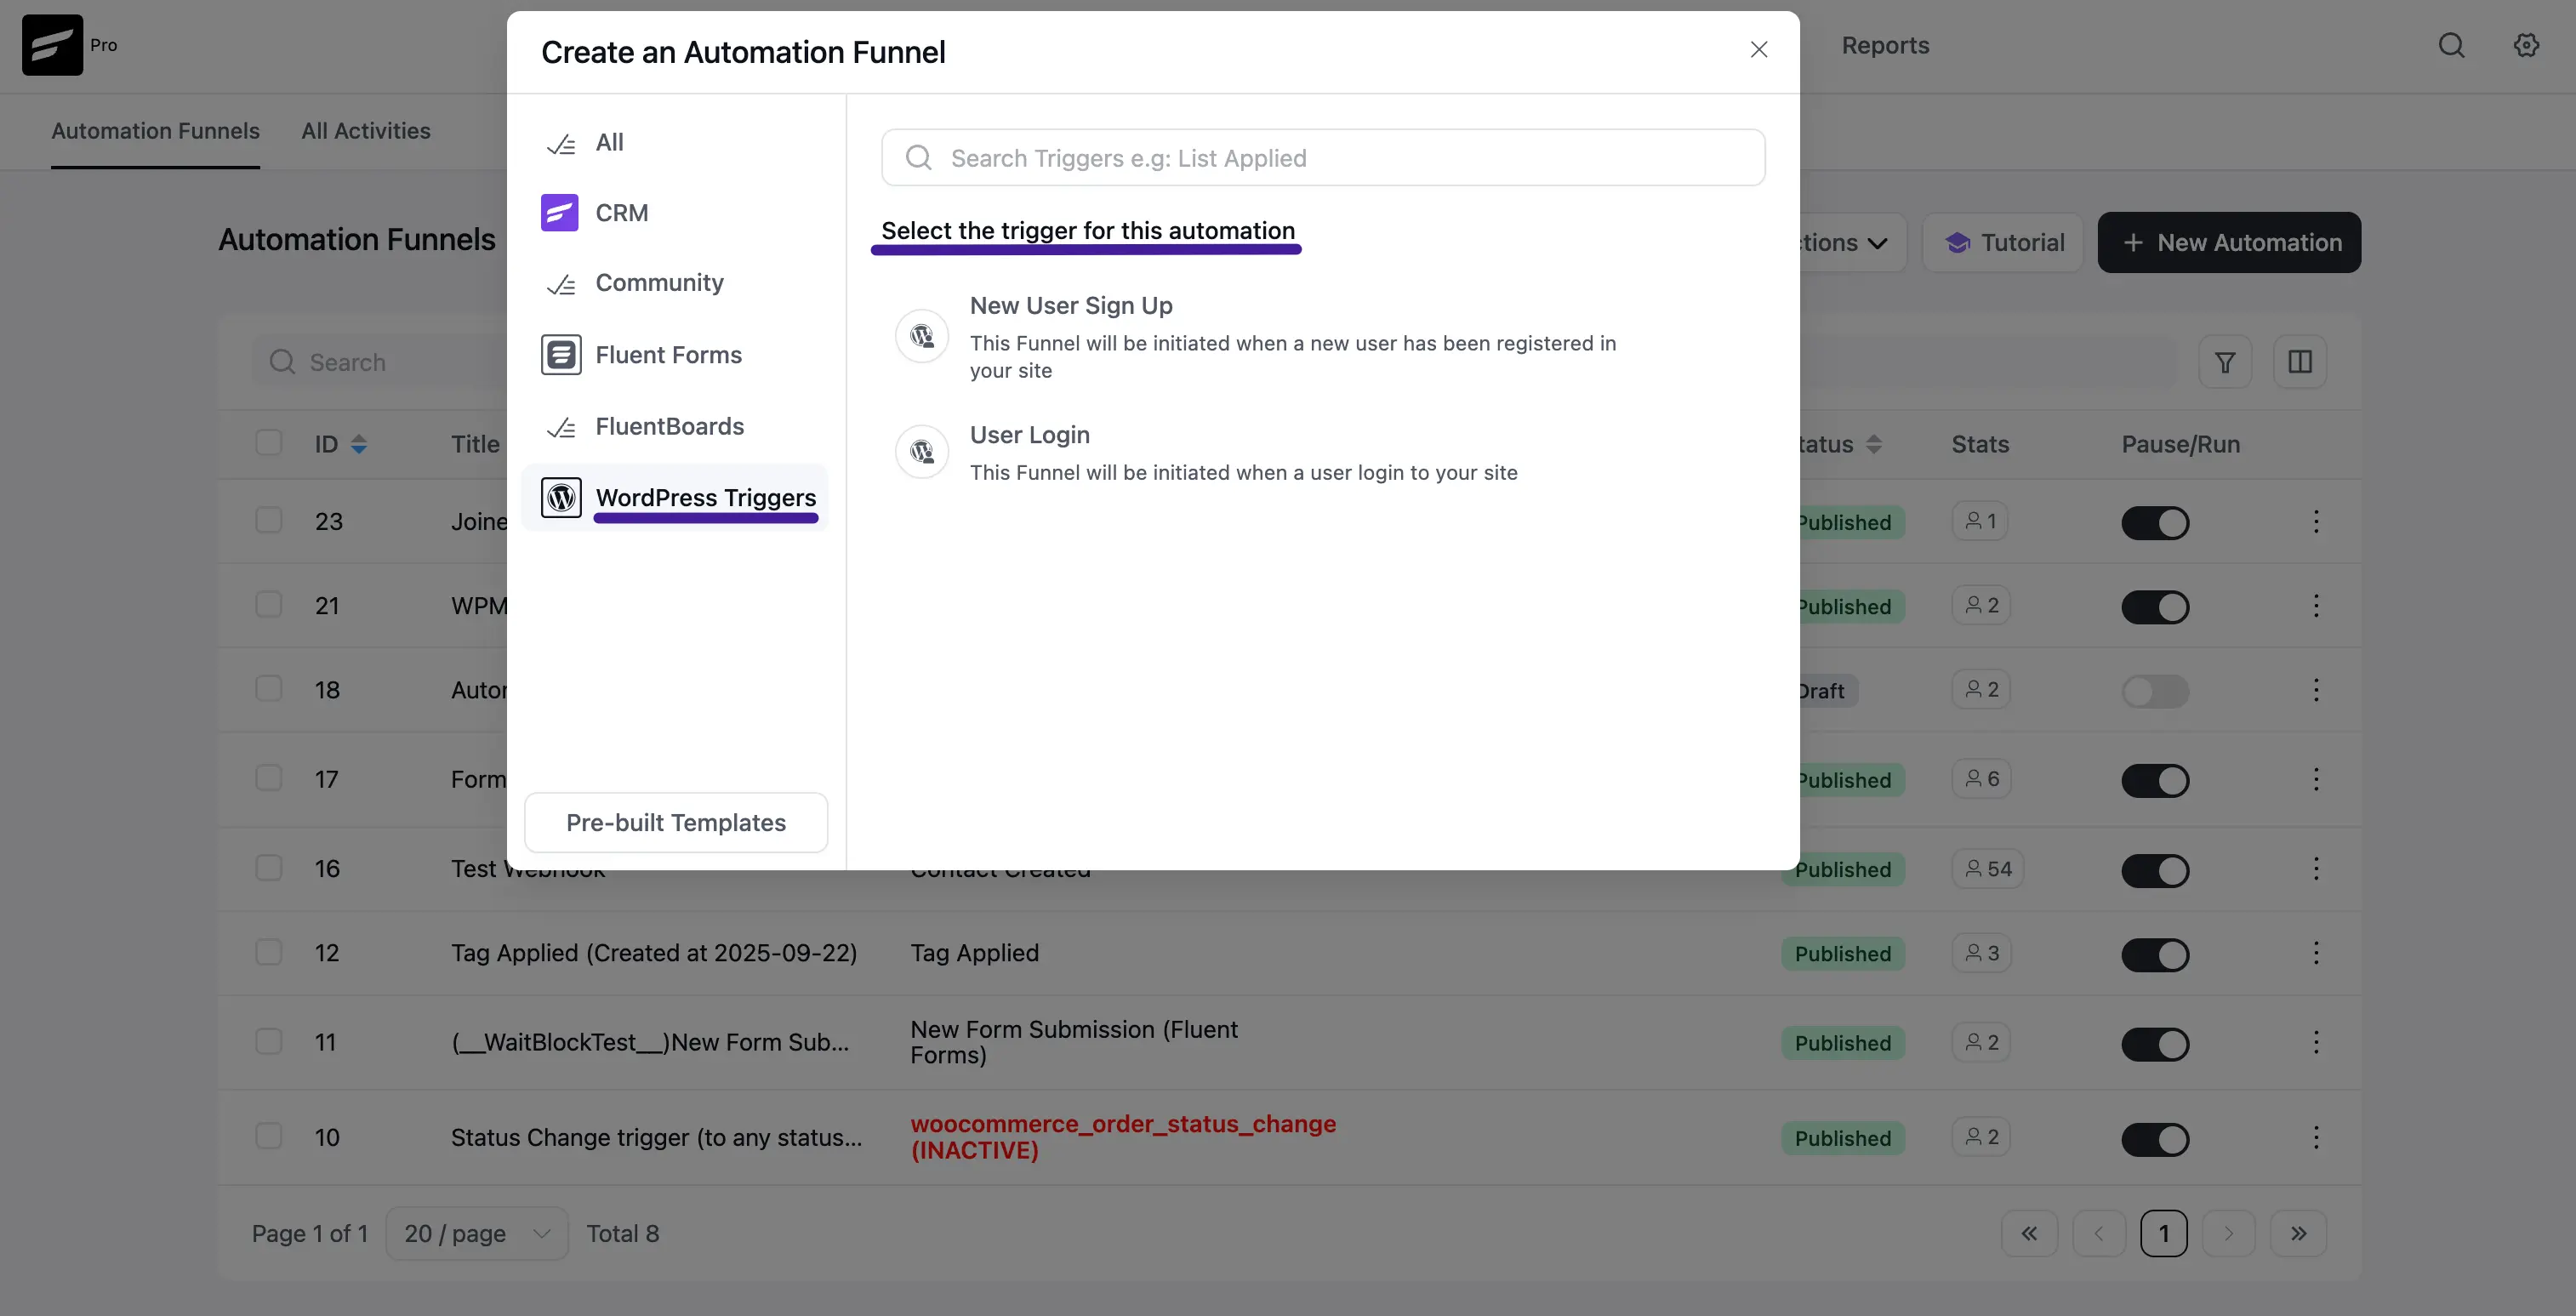Click the WordPress Triggers logo icon
2576x1316 pixels.
click(561, 497)
